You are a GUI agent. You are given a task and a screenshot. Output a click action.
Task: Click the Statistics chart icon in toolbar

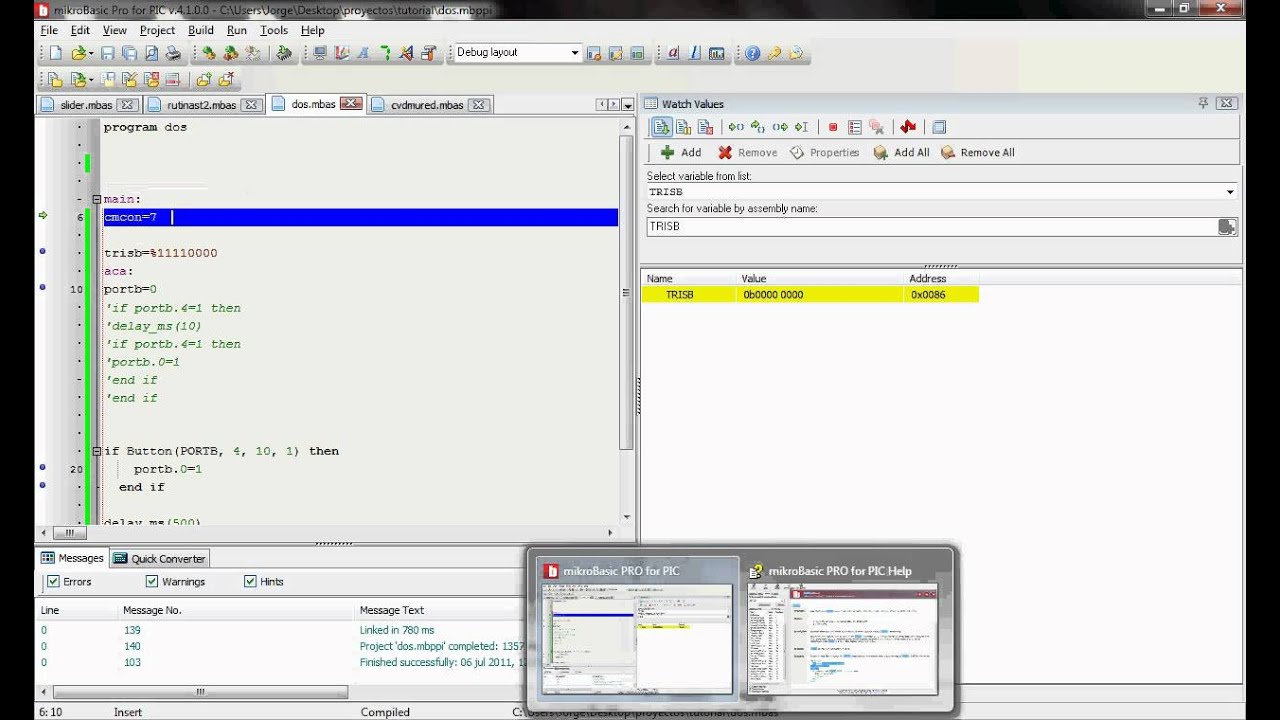(717, 52)
